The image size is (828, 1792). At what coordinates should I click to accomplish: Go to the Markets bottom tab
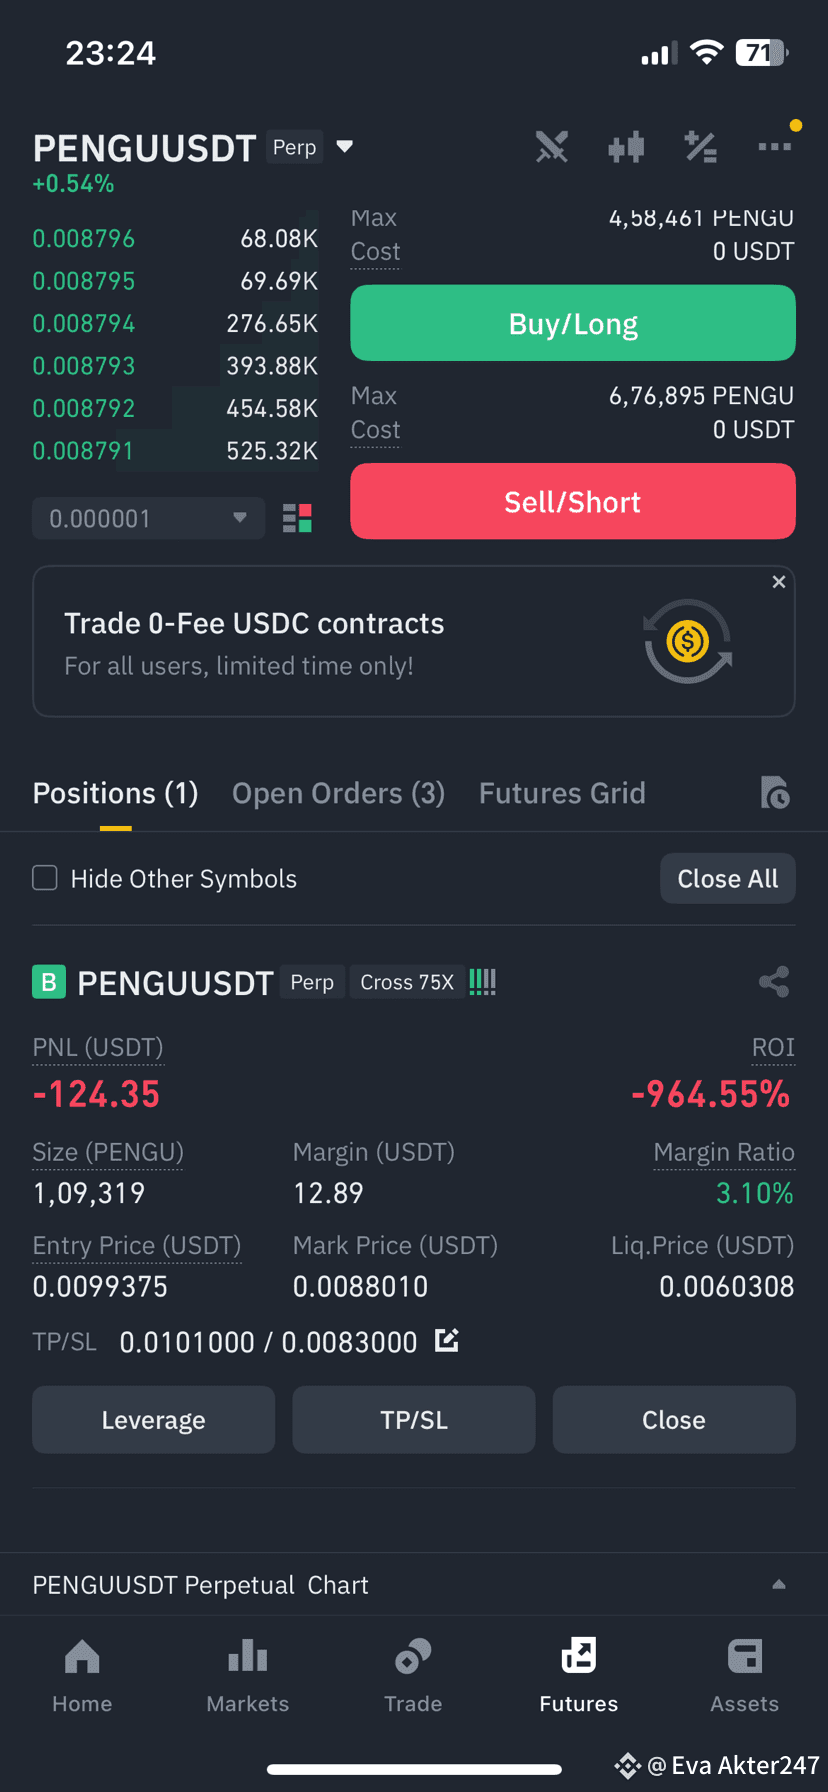coord(248,1675)
